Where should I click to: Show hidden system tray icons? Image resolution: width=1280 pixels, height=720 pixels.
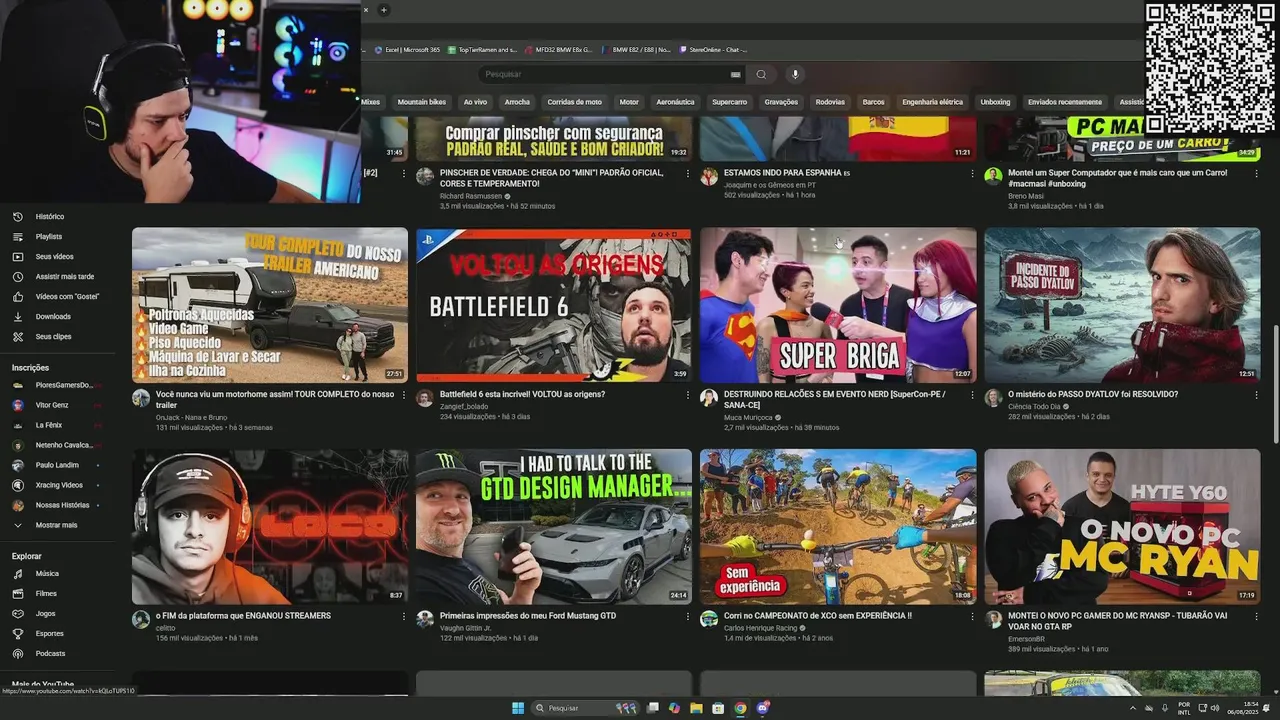pyautogui.click(x=1133, y=708)
